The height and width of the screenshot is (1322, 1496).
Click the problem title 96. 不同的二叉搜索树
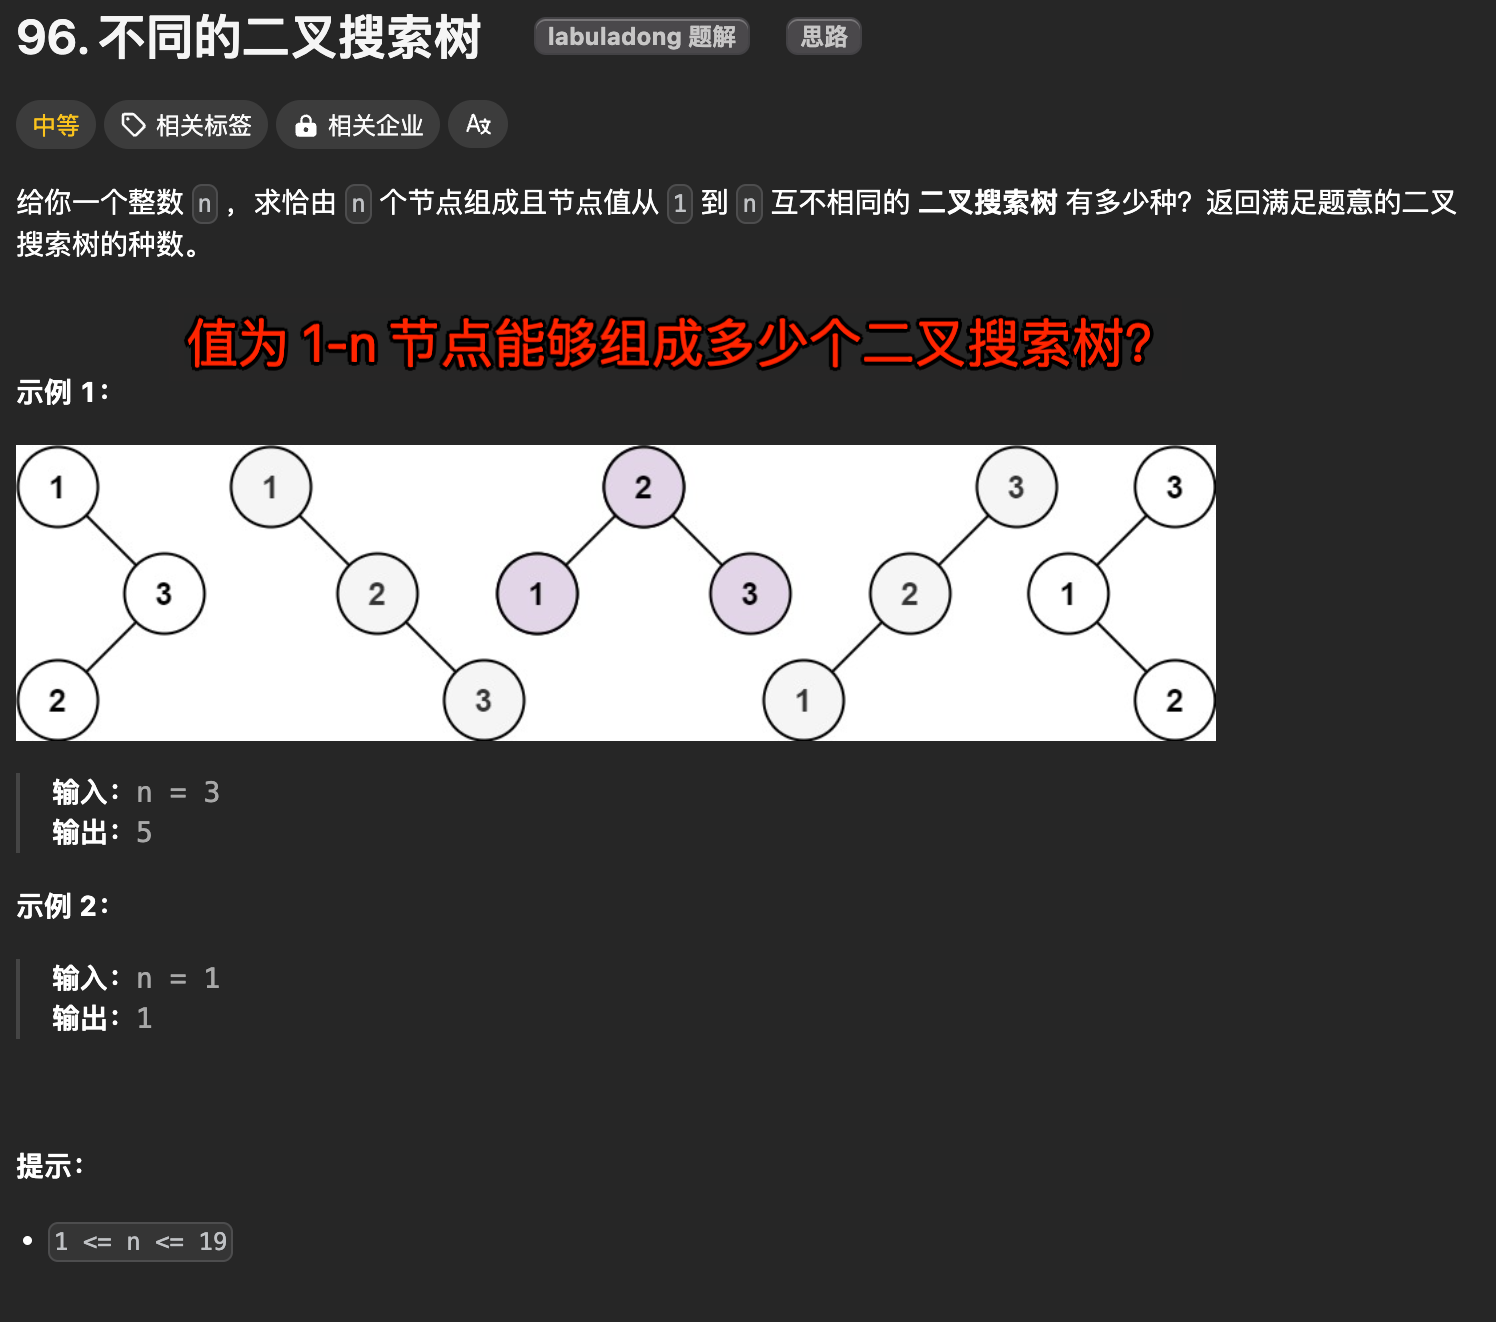click(249, 38)
